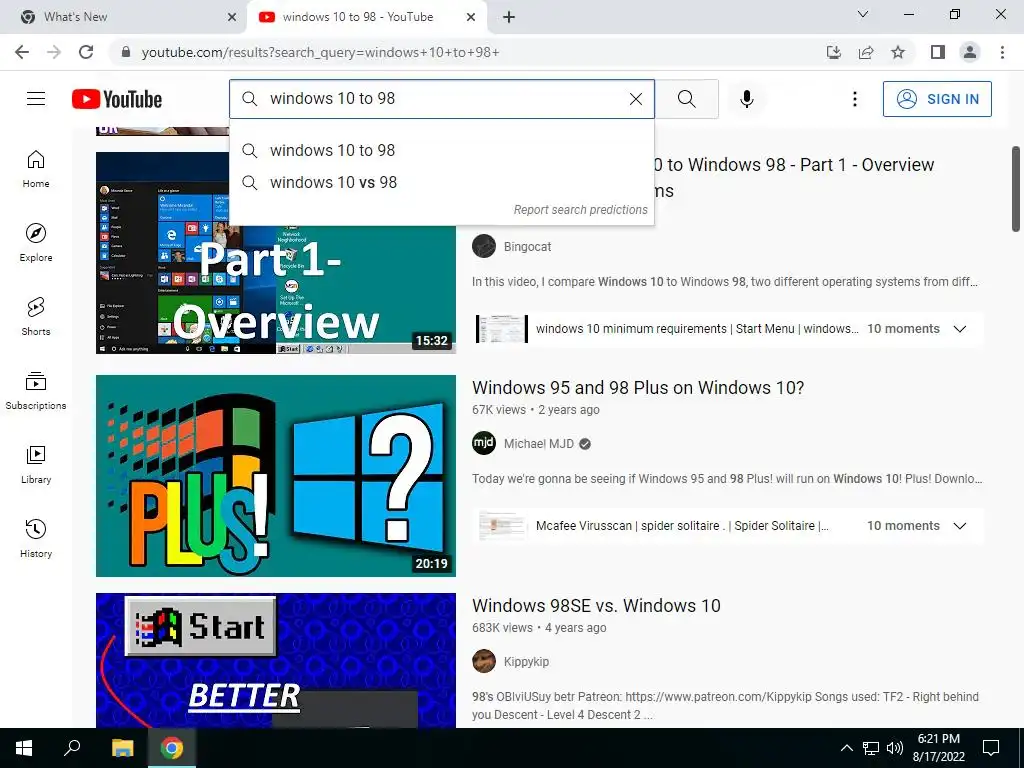
Task: Open the Home sidebar item
Action: 36,169
